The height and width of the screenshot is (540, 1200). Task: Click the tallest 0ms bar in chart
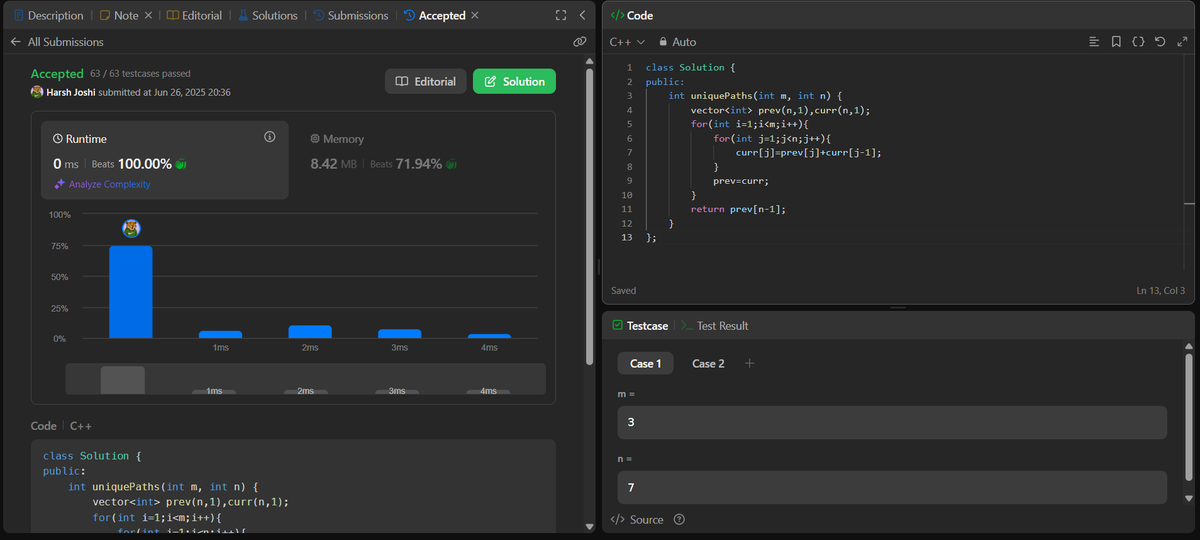[131, 292]
